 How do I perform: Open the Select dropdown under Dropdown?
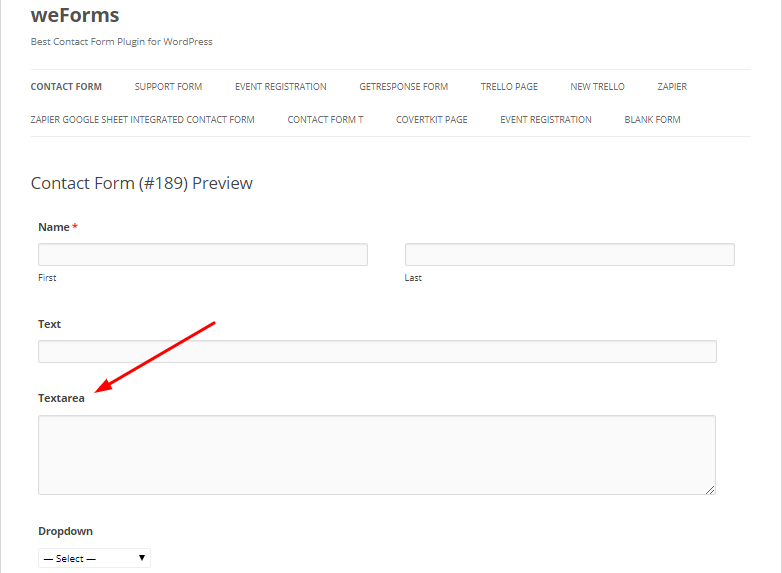point(94,558)
